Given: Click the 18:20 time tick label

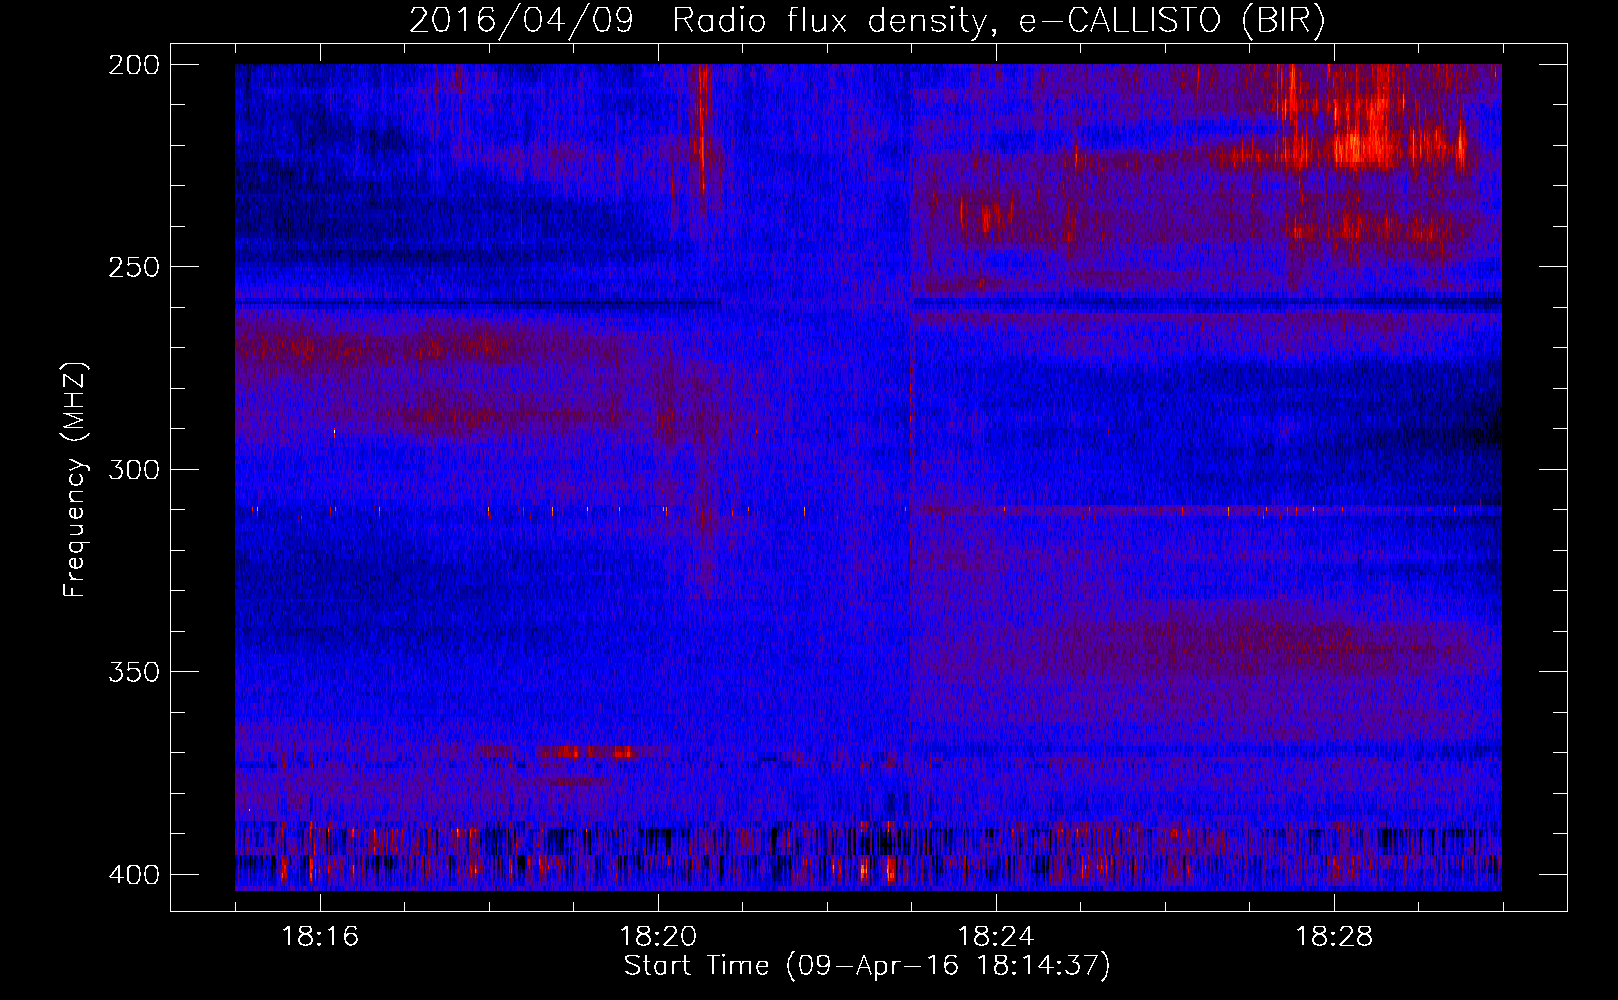Looking at the screenshot, I should (x=658, y=937).
